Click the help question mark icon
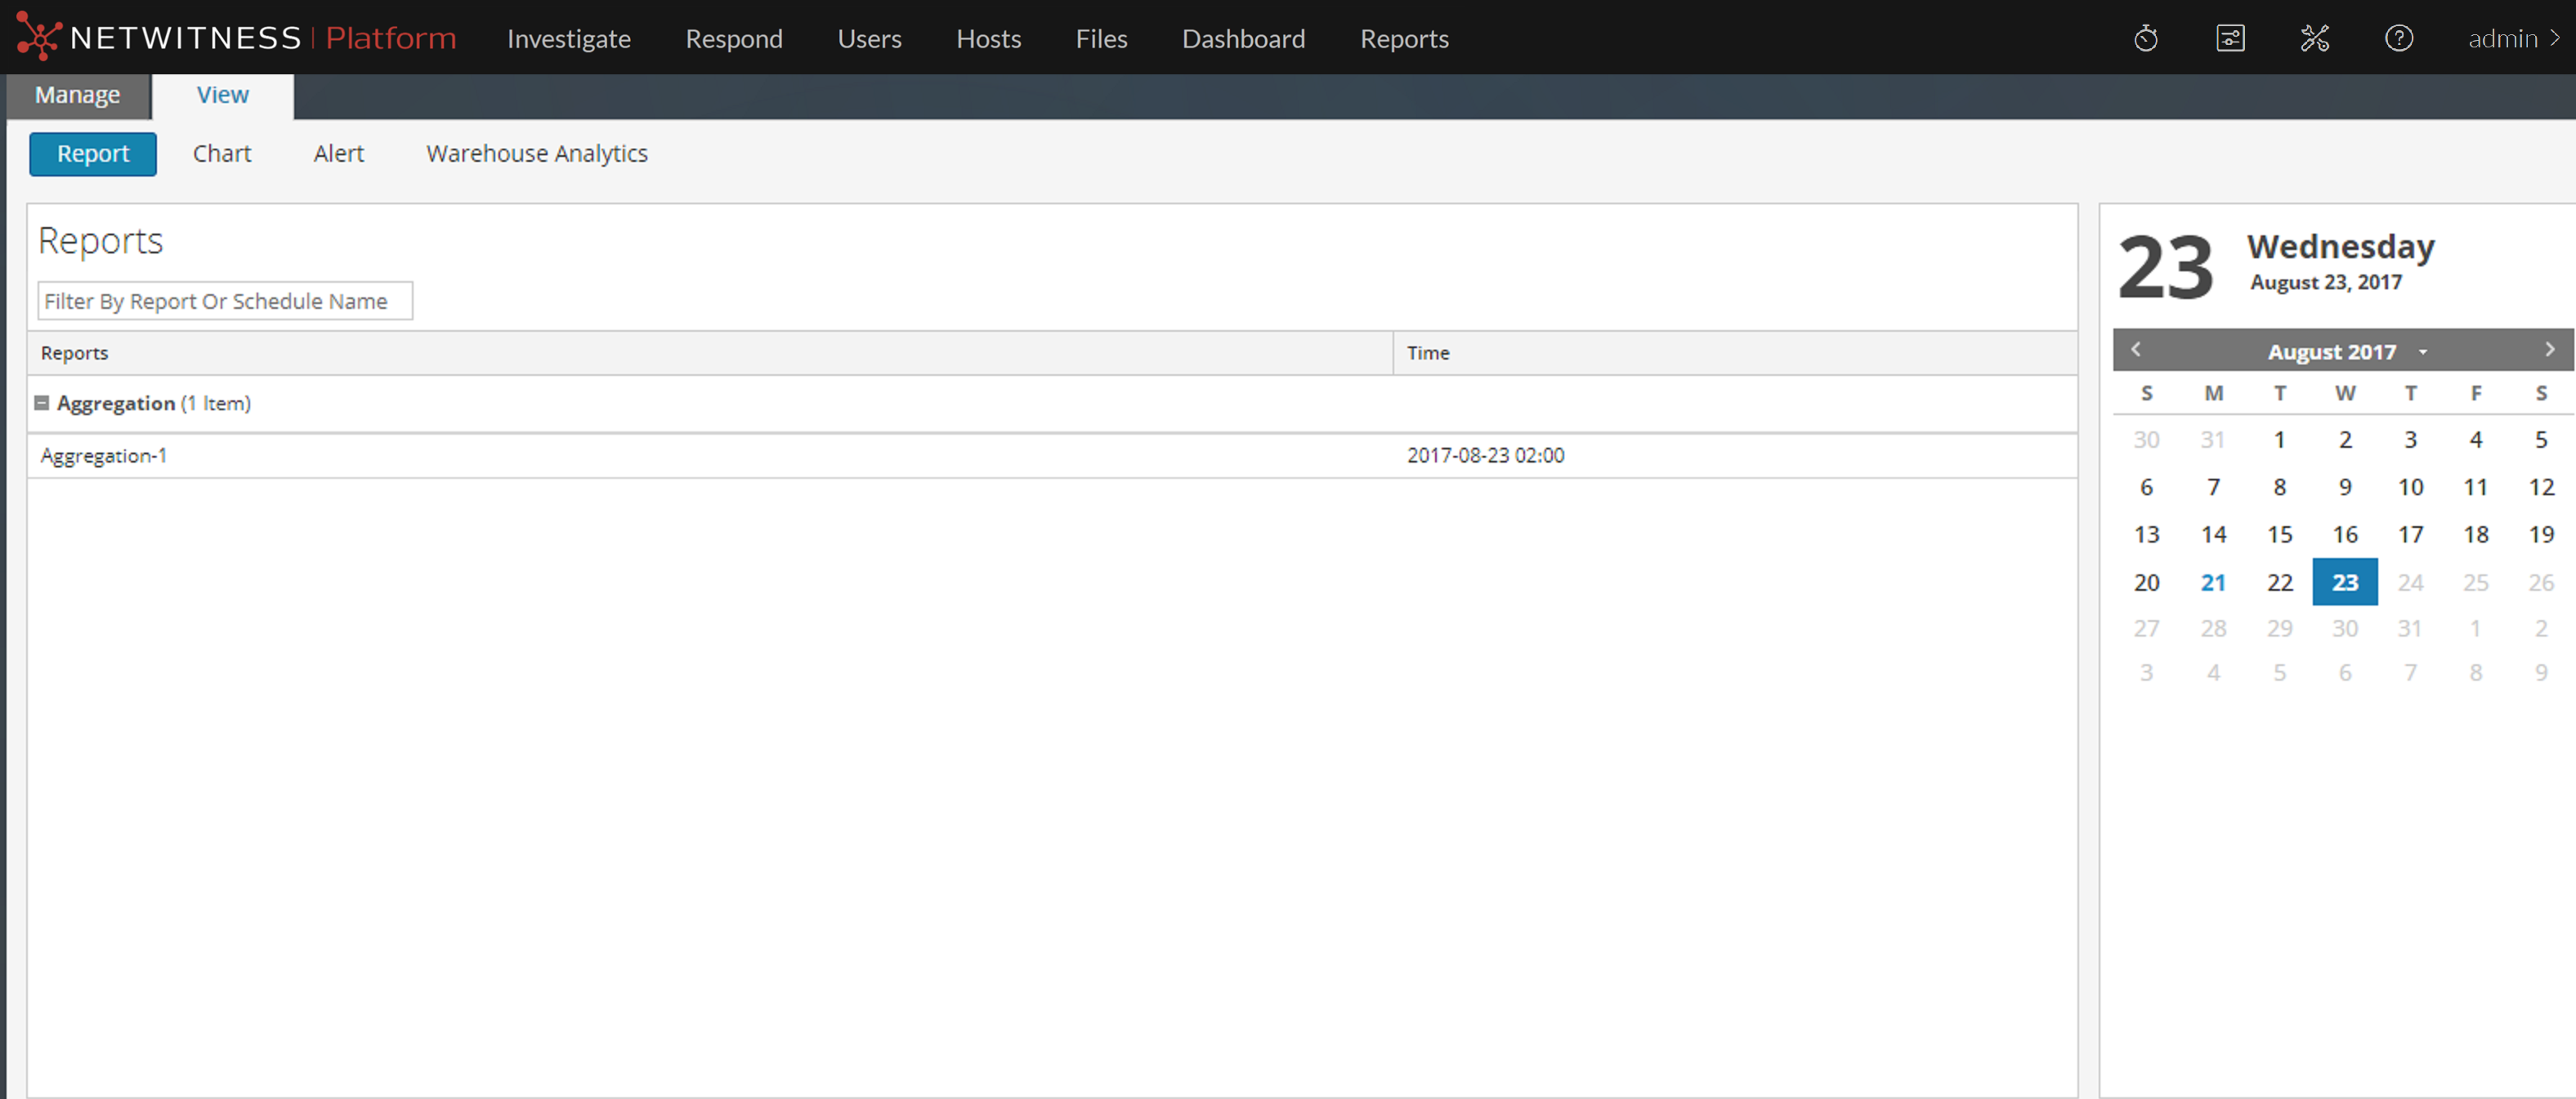 click(x=2398, y=39)
